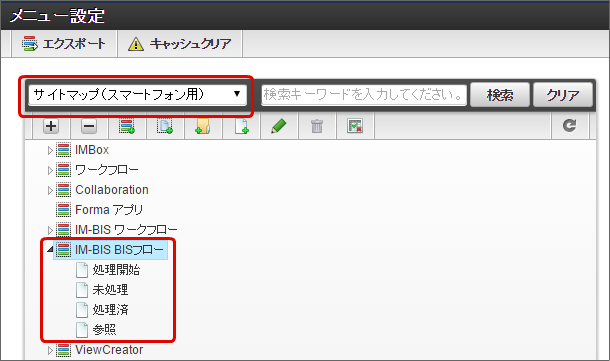The width and height of the screenshot is (610, 361).
Task: Select the ワークフロー menu group
Action: pos(107,170)
